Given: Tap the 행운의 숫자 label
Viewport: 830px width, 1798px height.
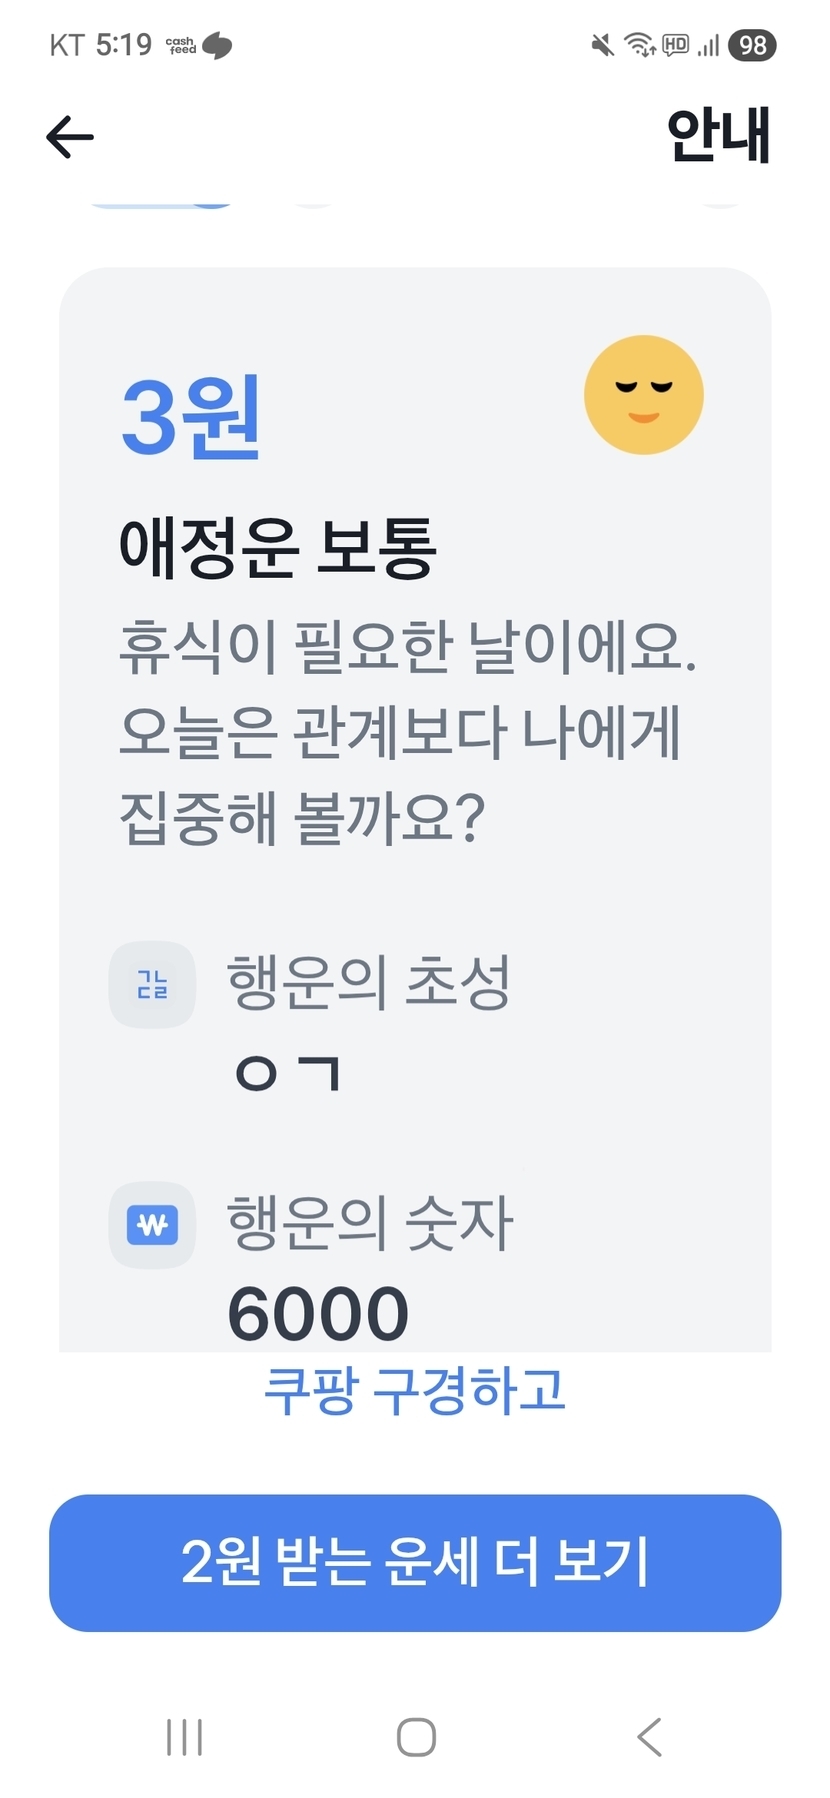Looking at the screenshot, I should [x=370, y=1223].
